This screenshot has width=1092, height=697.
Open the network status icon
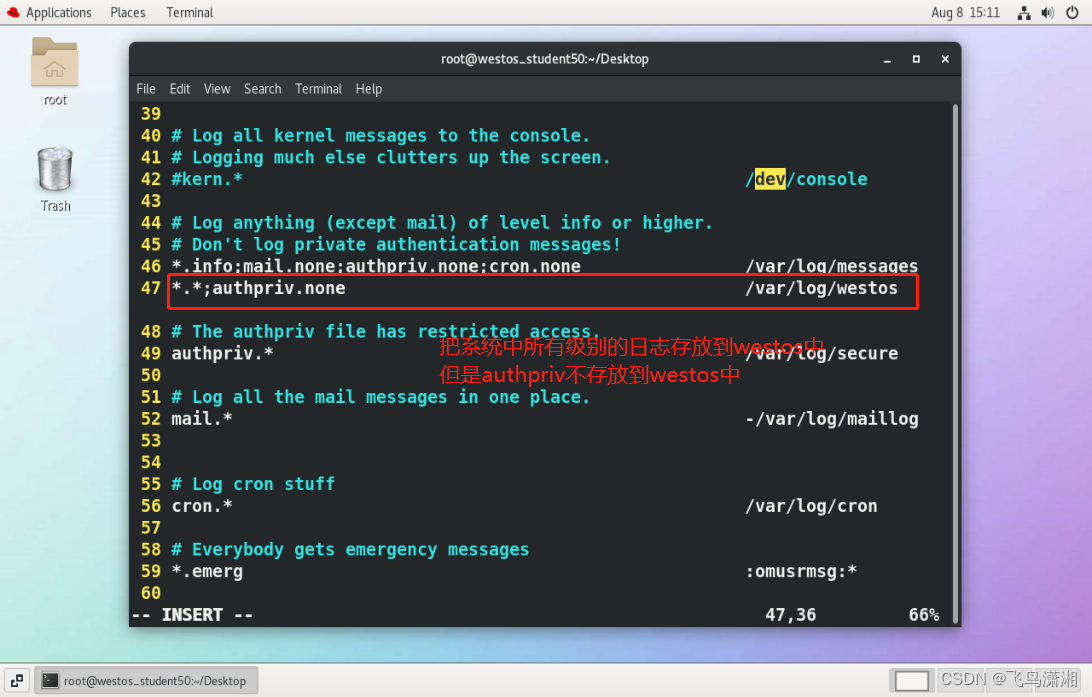click(x=1024, y=13)
